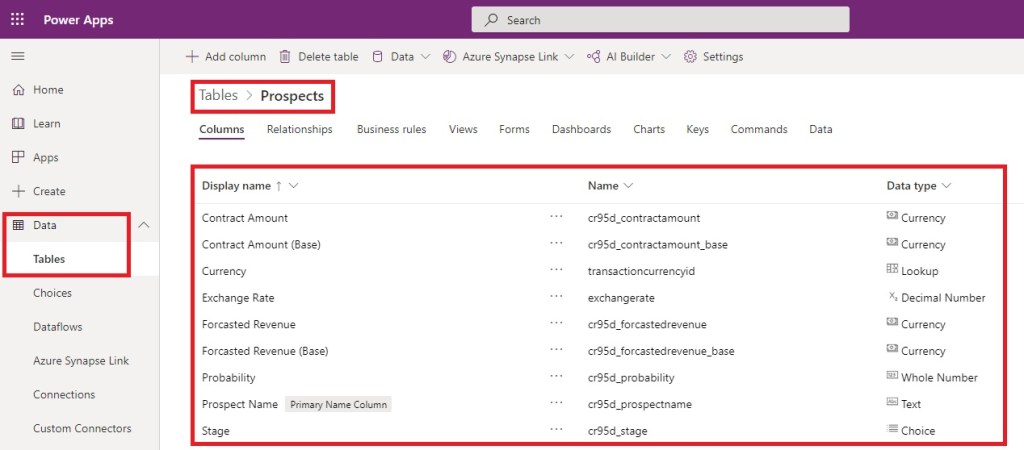
Task: Click Add column in the toolbar
Action: (x=226, y=57)
